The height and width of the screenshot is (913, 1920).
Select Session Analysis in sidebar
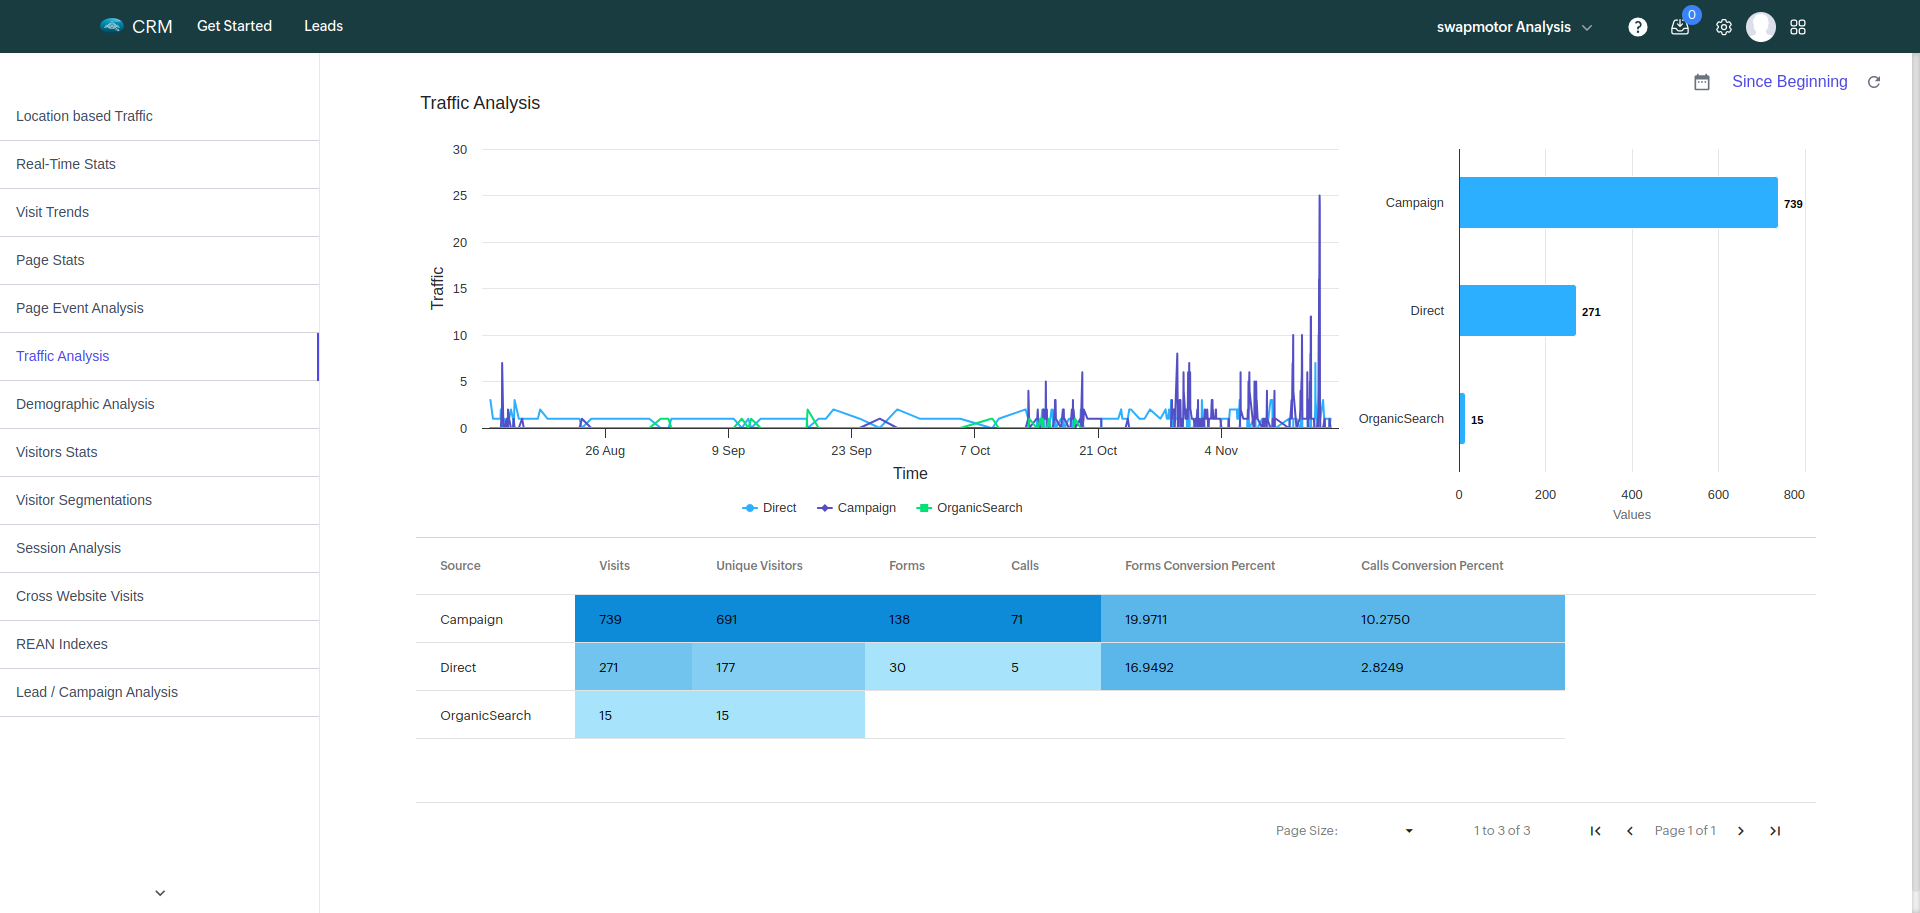159,549
